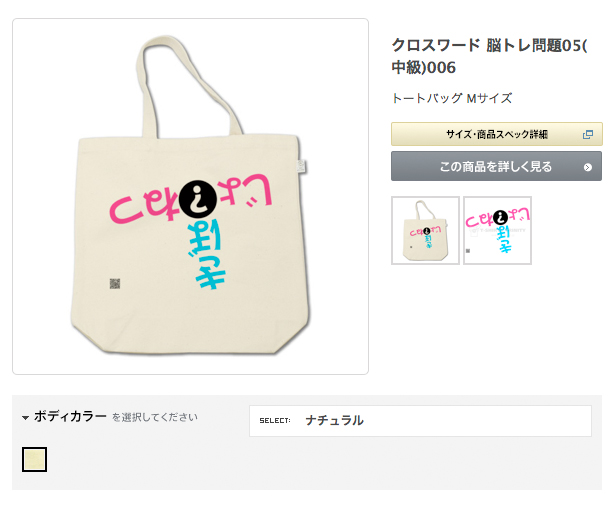Open この商品を詳しく見る button
The height and width of the screenshot is (523, 614).
496,166
